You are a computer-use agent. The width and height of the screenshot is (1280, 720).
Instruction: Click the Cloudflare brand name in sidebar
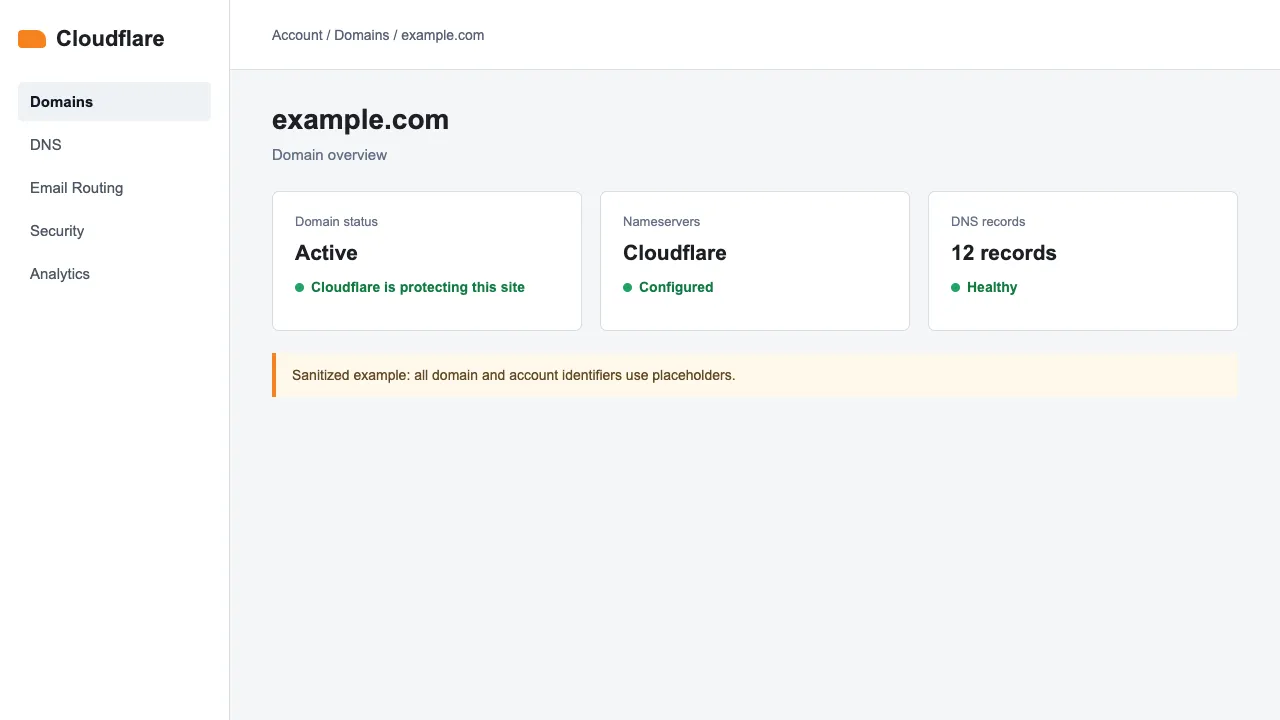110,39
